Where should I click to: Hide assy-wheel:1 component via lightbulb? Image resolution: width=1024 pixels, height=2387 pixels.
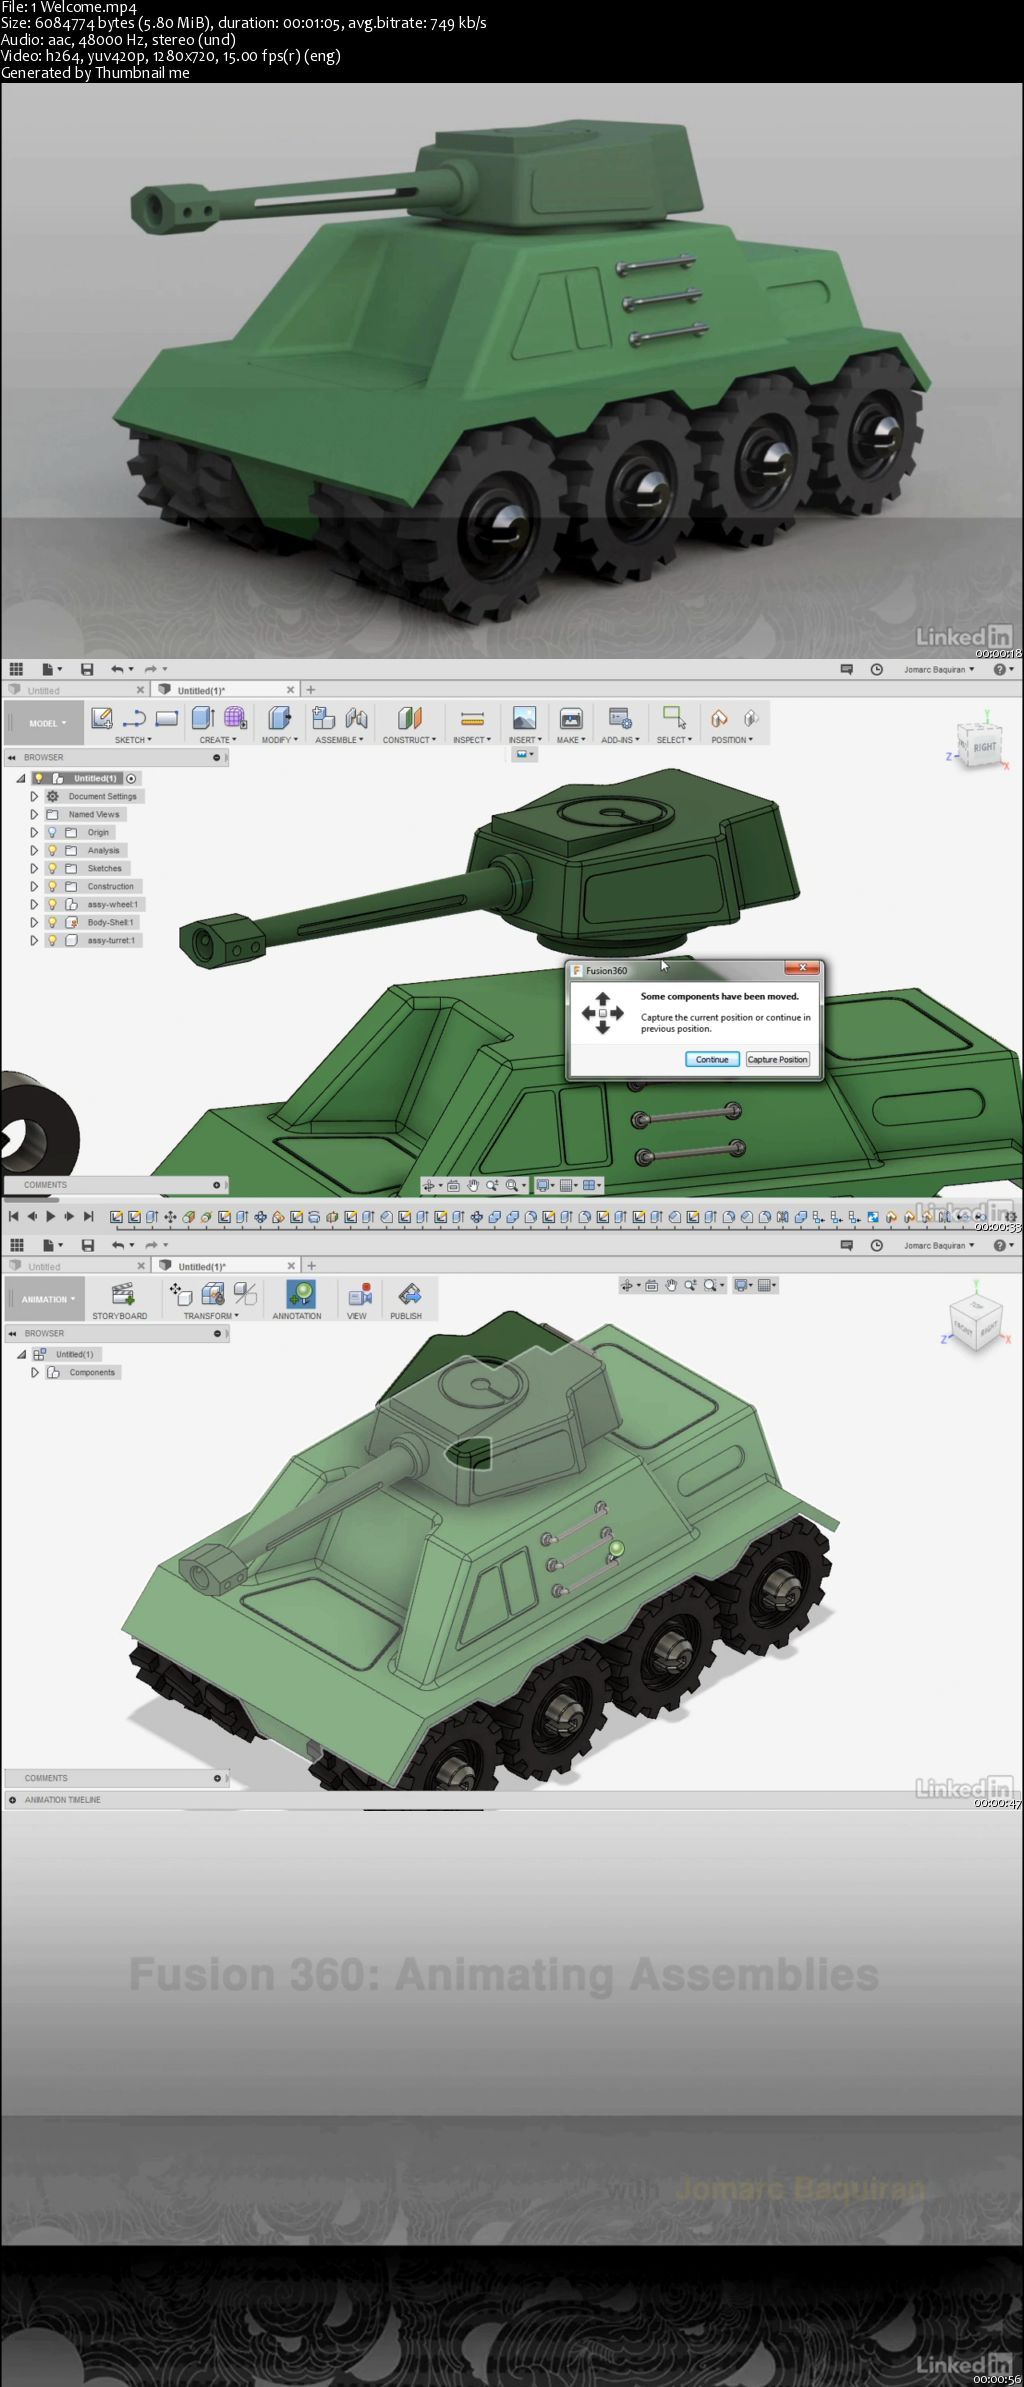52,904
